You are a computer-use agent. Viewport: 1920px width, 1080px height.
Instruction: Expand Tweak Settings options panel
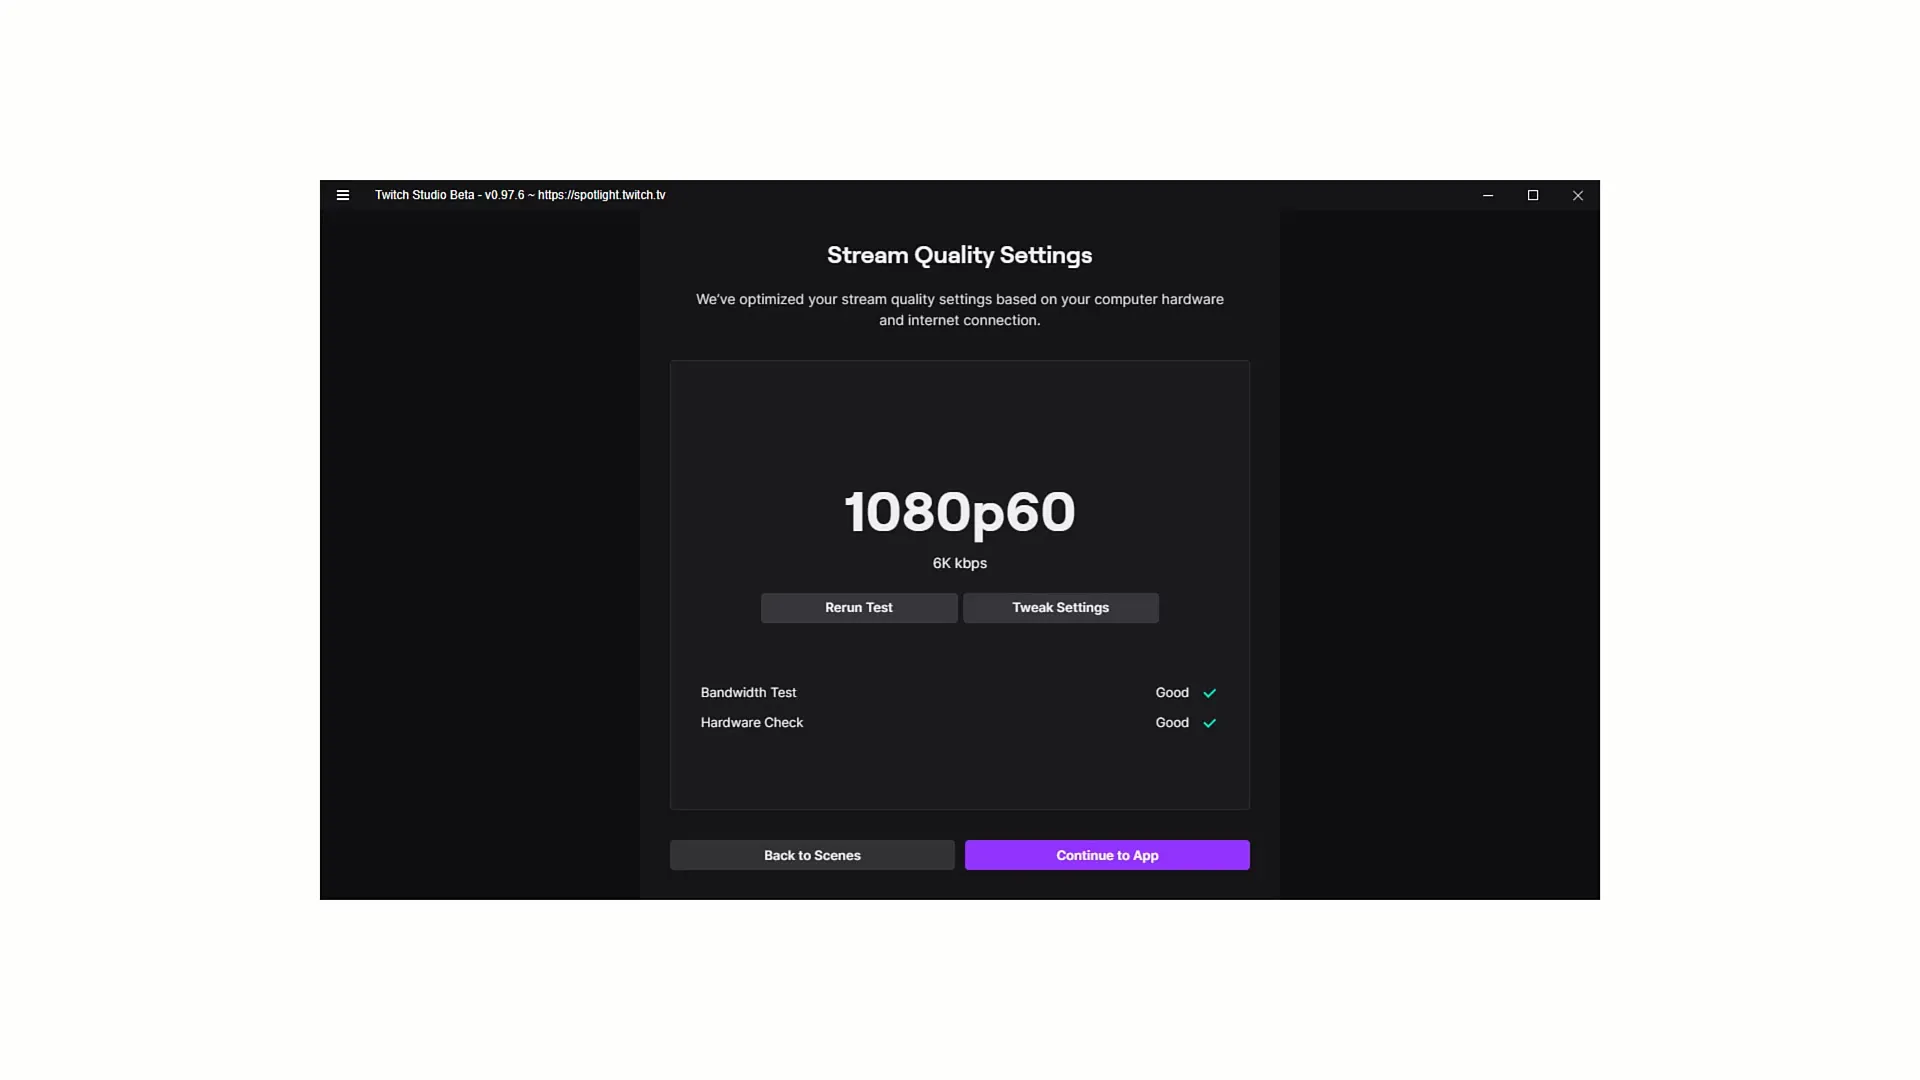1059,607
